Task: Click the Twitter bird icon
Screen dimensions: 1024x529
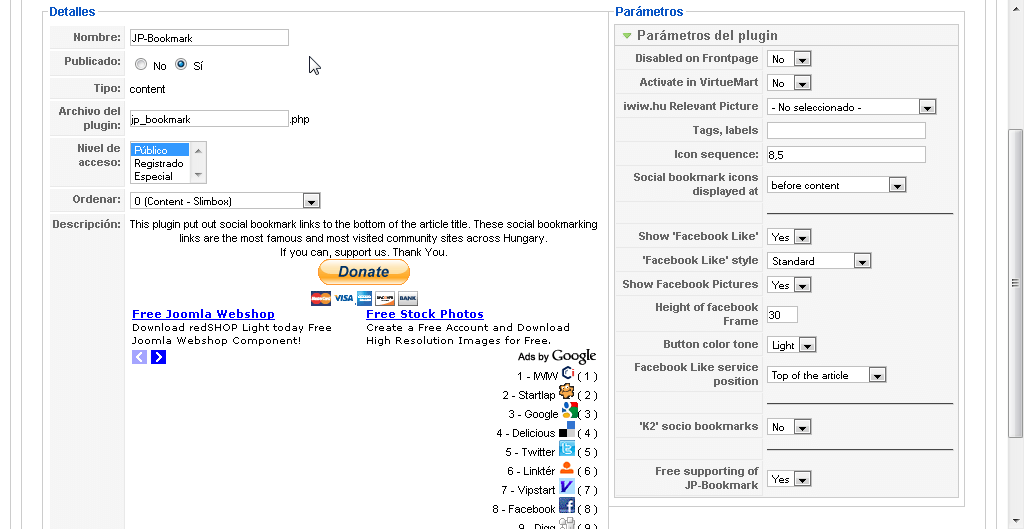Action: [x=567, y=449]
